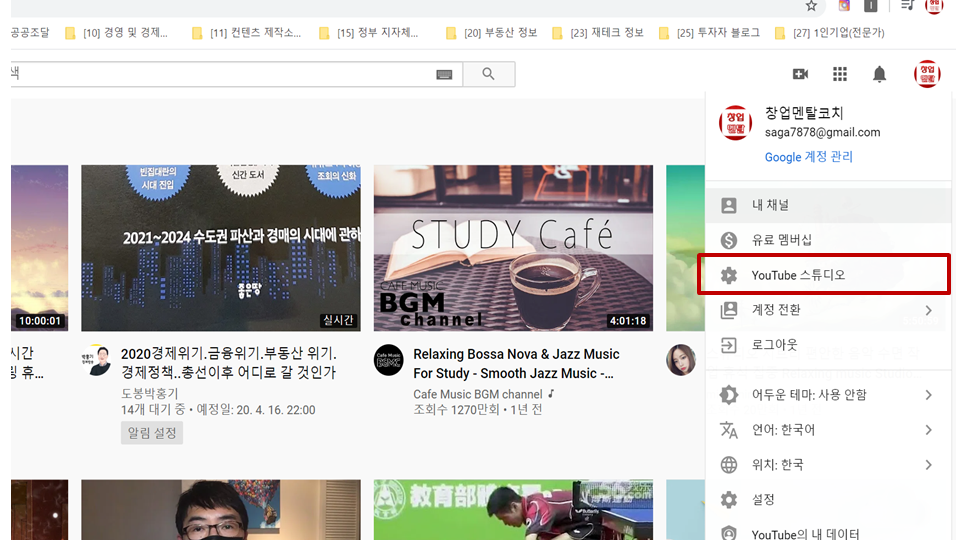Open the [20] 부동산 정보 bookmark folder
Screen dimensions: 960x540
(x=492, y=33)
